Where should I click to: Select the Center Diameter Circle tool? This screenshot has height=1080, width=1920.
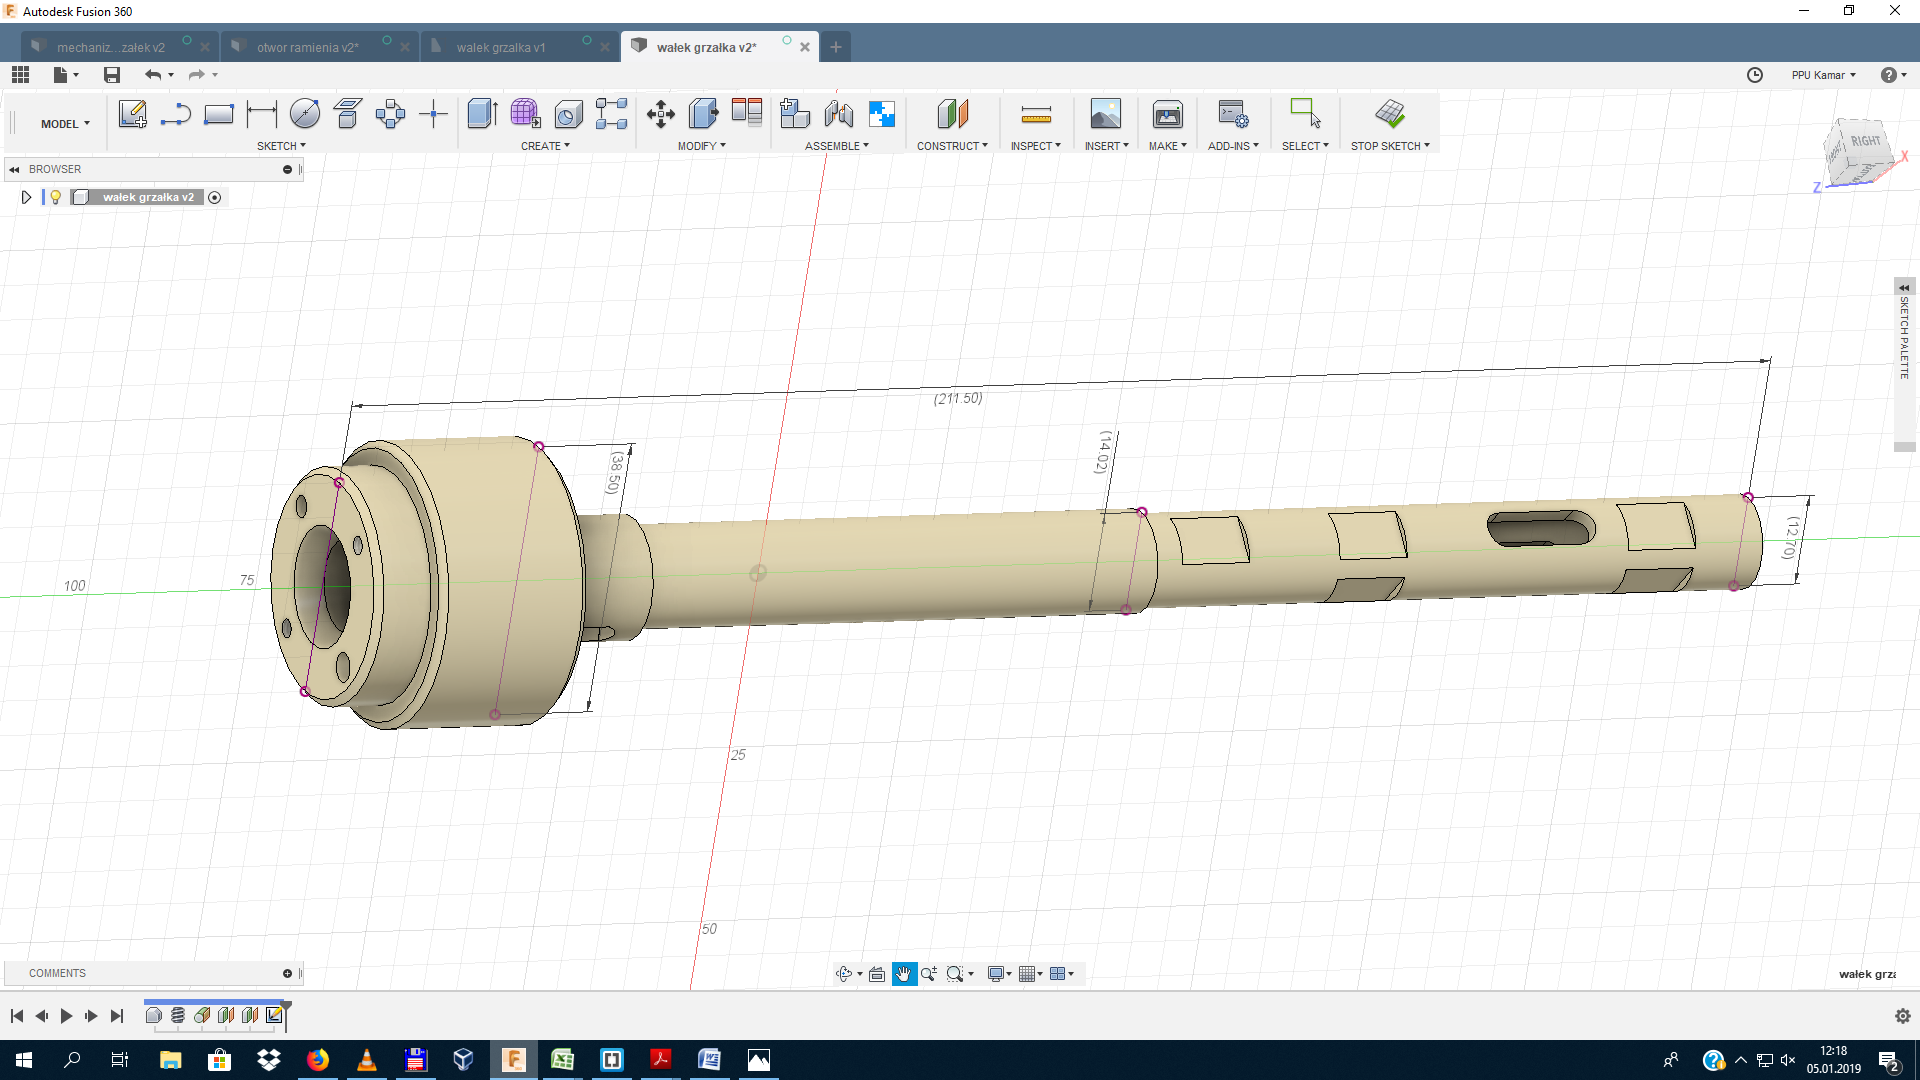click(x=305, y=114)
